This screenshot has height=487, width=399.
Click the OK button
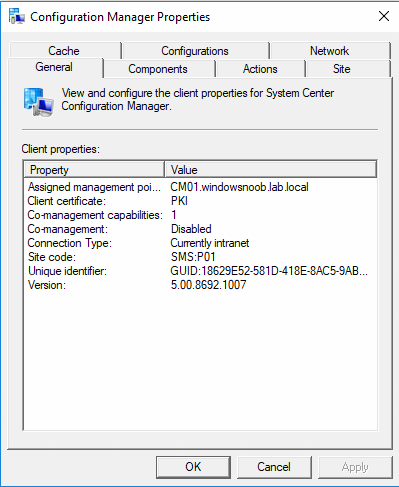pos(193,467)
